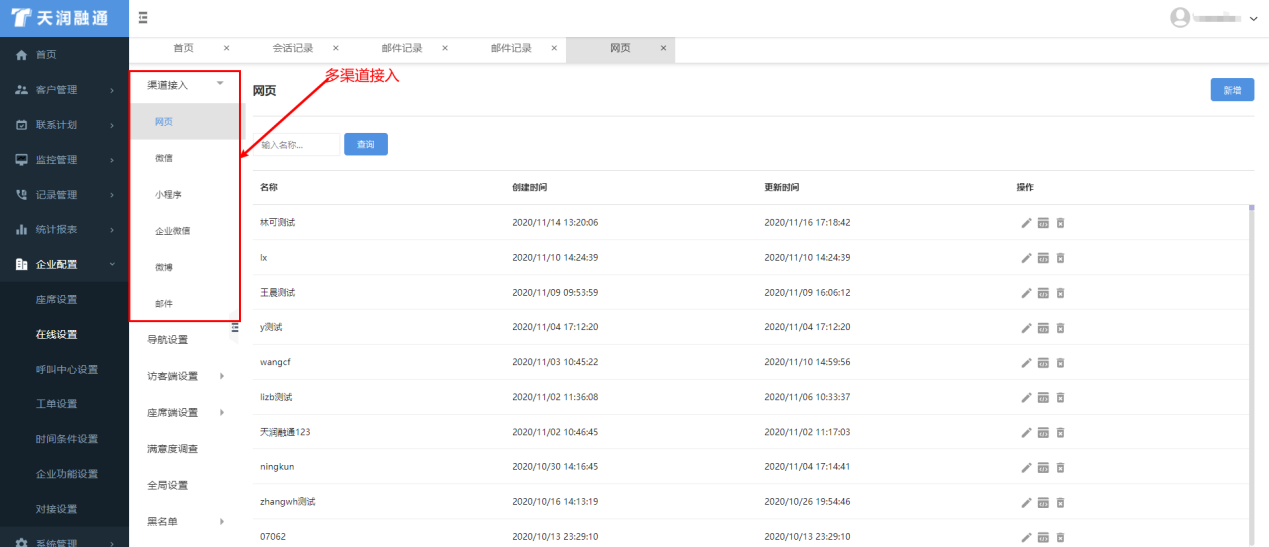Click the delete trash icon for lx row
The width and height of the screenshot is (1269, 547).
1060,257
